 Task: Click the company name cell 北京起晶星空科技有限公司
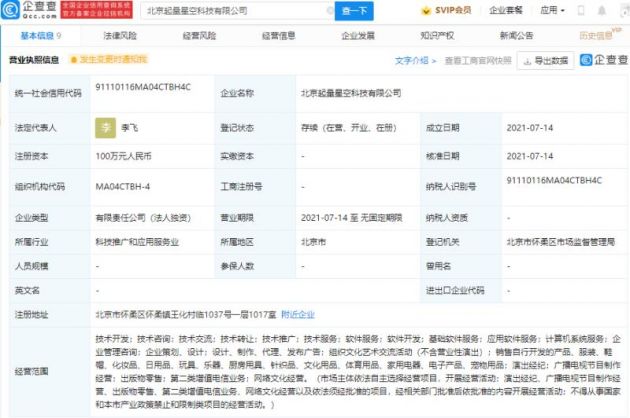coord(351,93)
